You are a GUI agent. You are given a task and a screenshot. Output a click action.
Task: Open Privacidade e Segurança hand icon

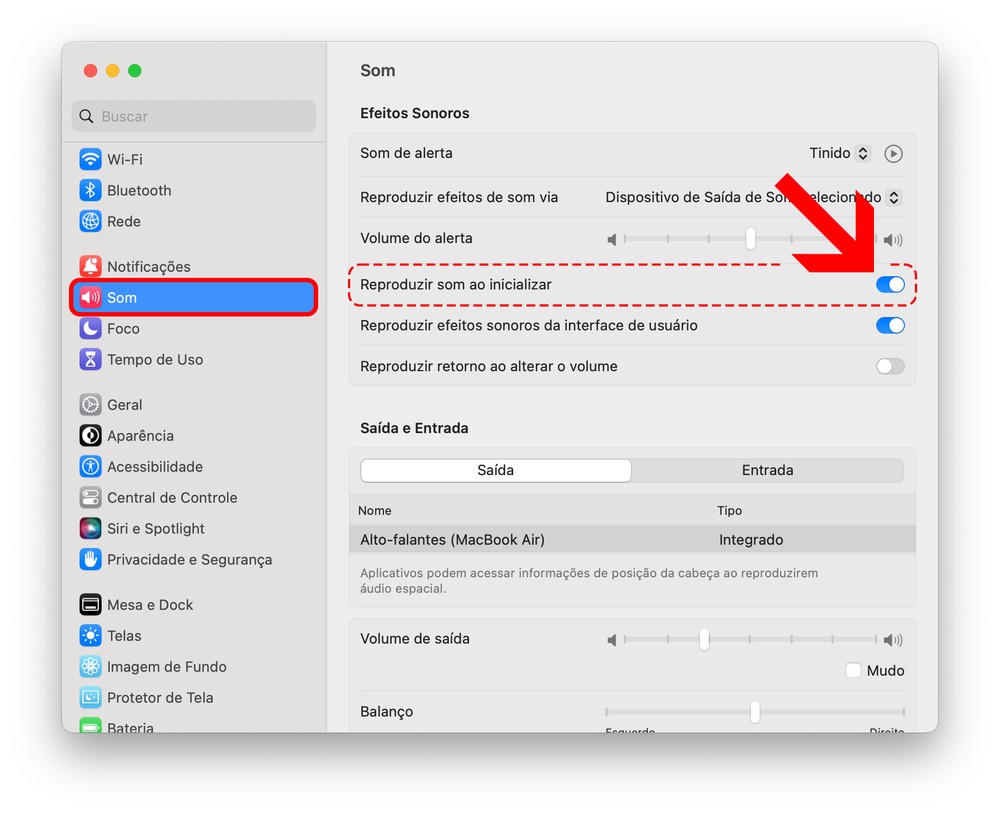[x=90, y=559]
